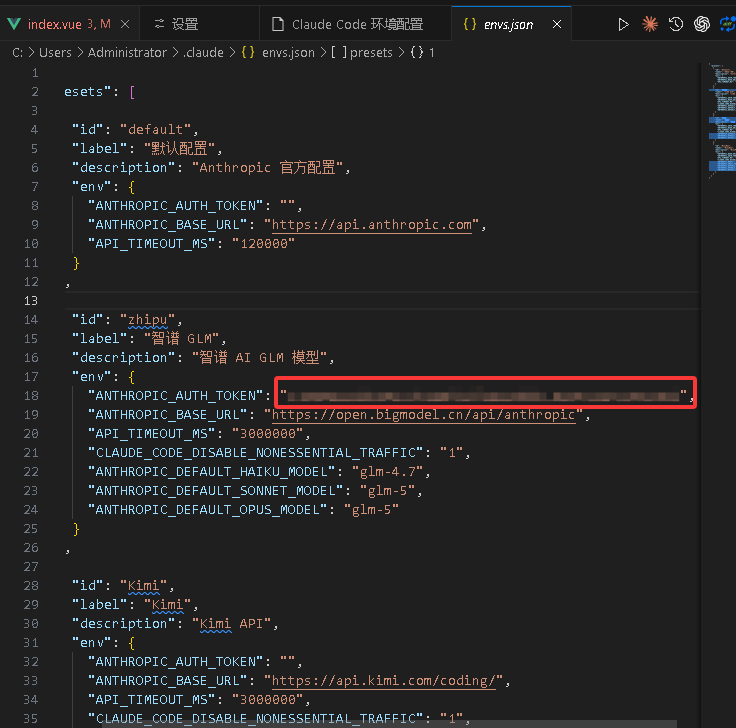Switch to the index.vue tab
The width and height of the screenshot is (736, 728).
click(69, 24)
